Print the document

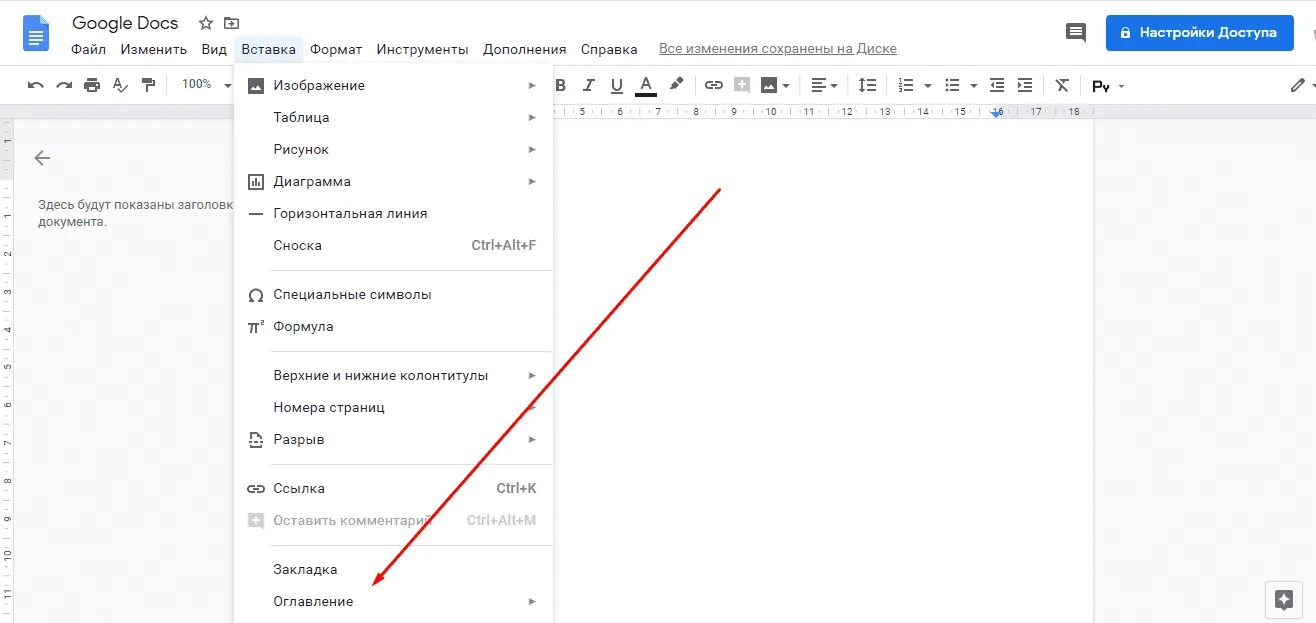point(92,85)
